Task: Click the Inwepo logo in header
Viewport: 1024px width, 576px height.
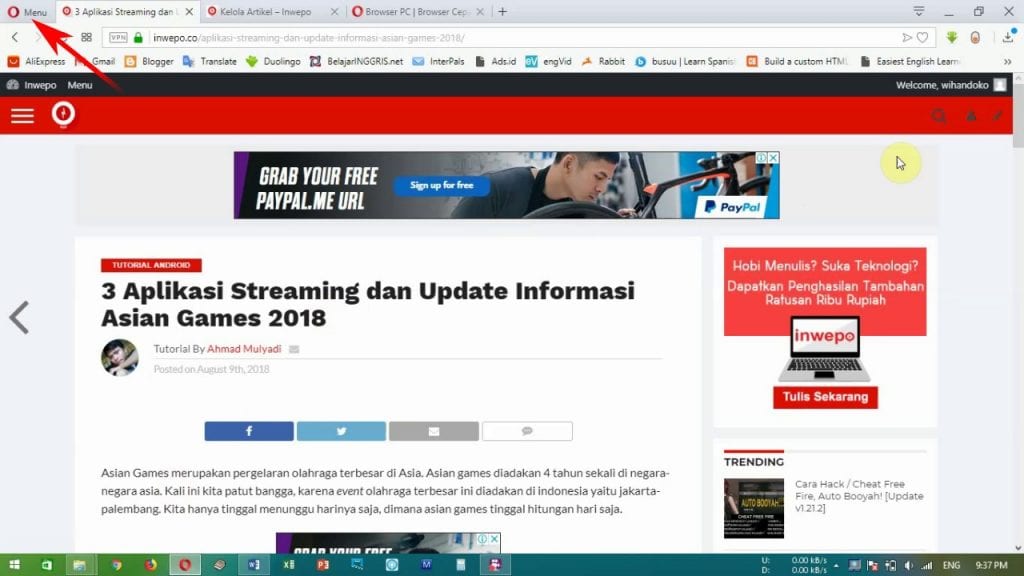Action: (63, 114)
